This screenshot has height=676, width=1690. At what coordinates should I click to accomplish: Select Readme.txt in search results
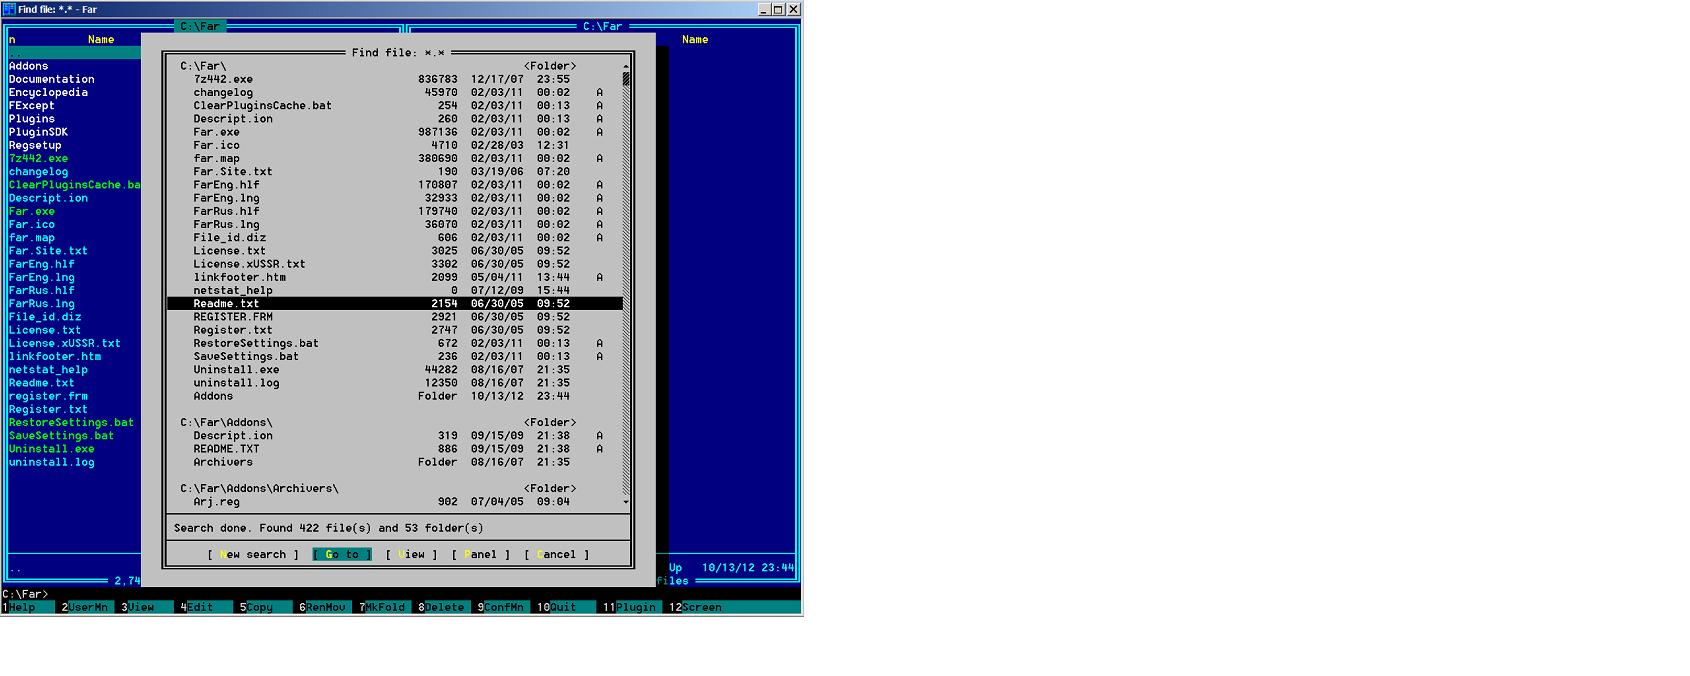226,303
